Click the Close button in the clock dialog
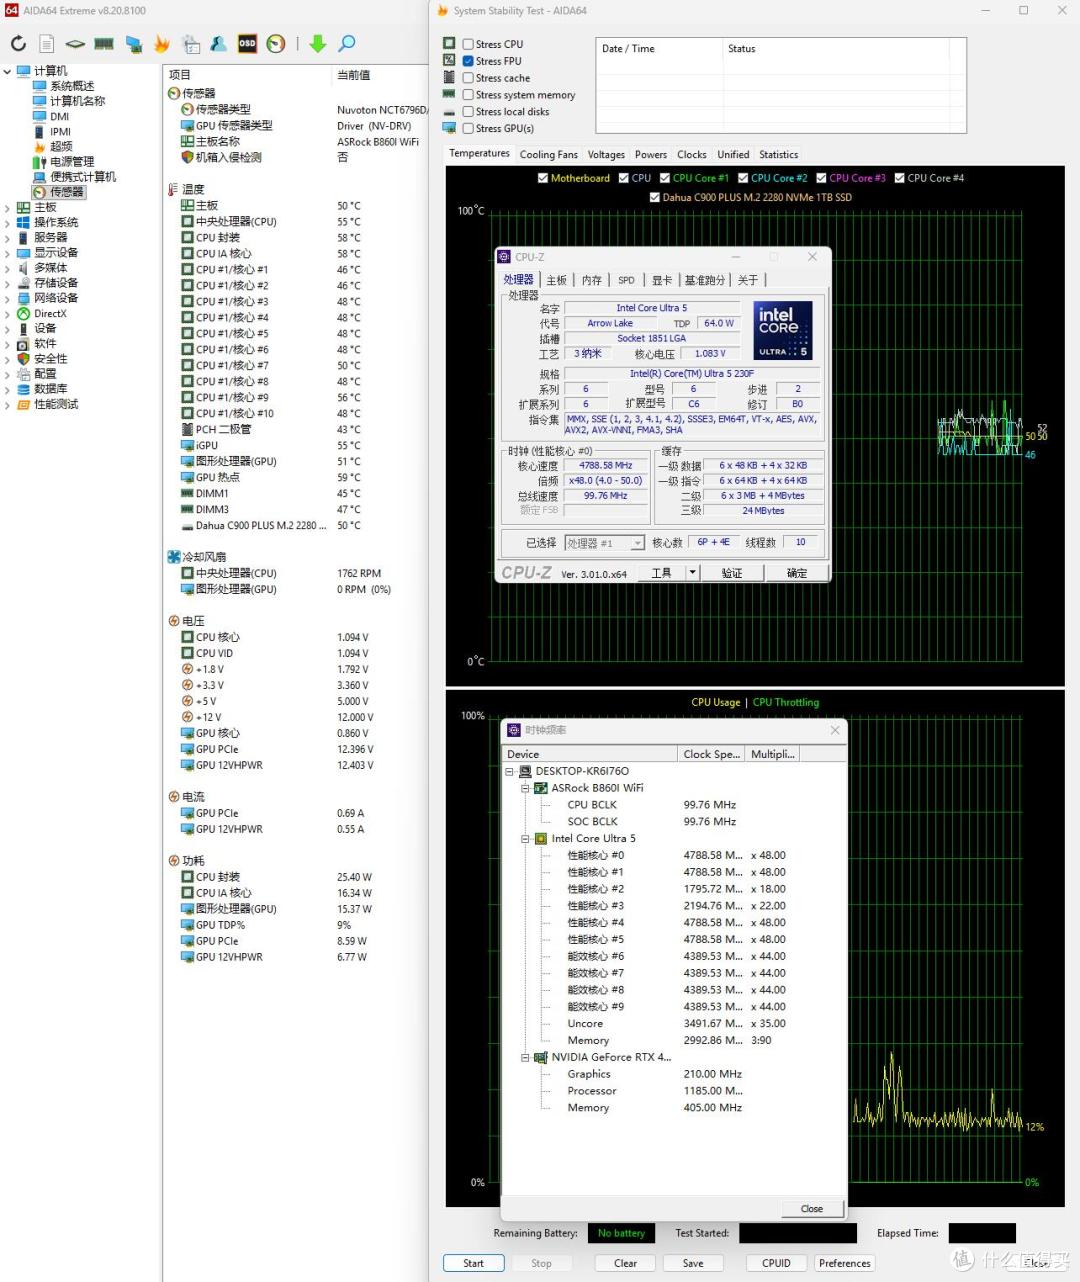1080x1282 pixels. pos(812,1209)
